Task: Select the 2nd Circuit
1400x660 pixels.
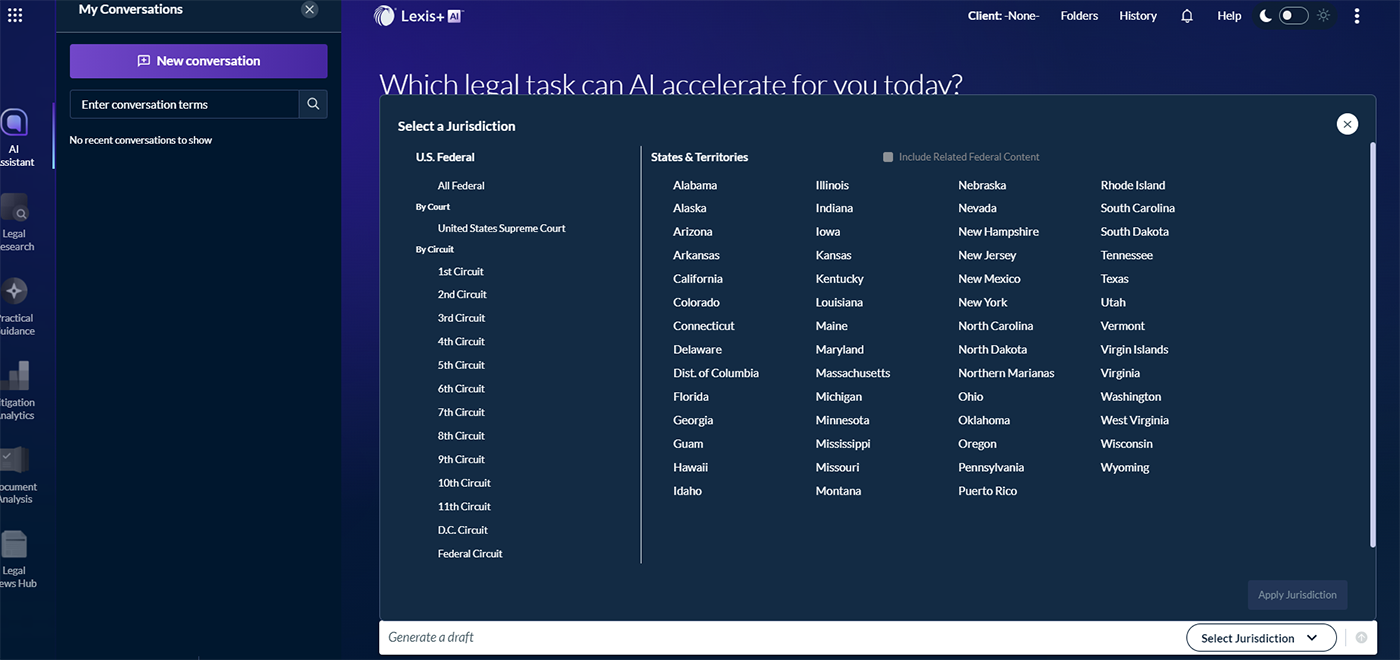Action: (462, 295)
